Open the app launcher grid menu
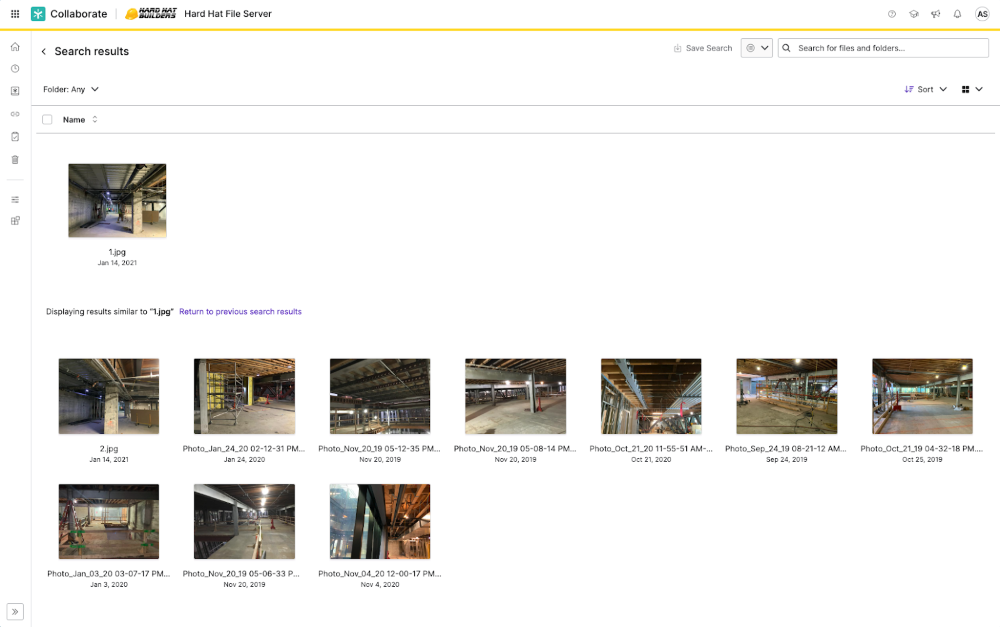 14,14
